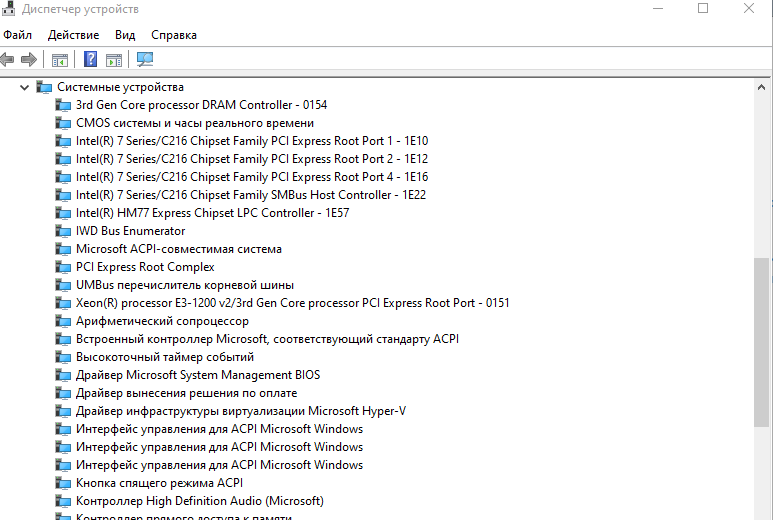The height and width of the screenshot is (520, 773).
Task: Click the vertical scrollbar thumb
Action: click(762, 340)
